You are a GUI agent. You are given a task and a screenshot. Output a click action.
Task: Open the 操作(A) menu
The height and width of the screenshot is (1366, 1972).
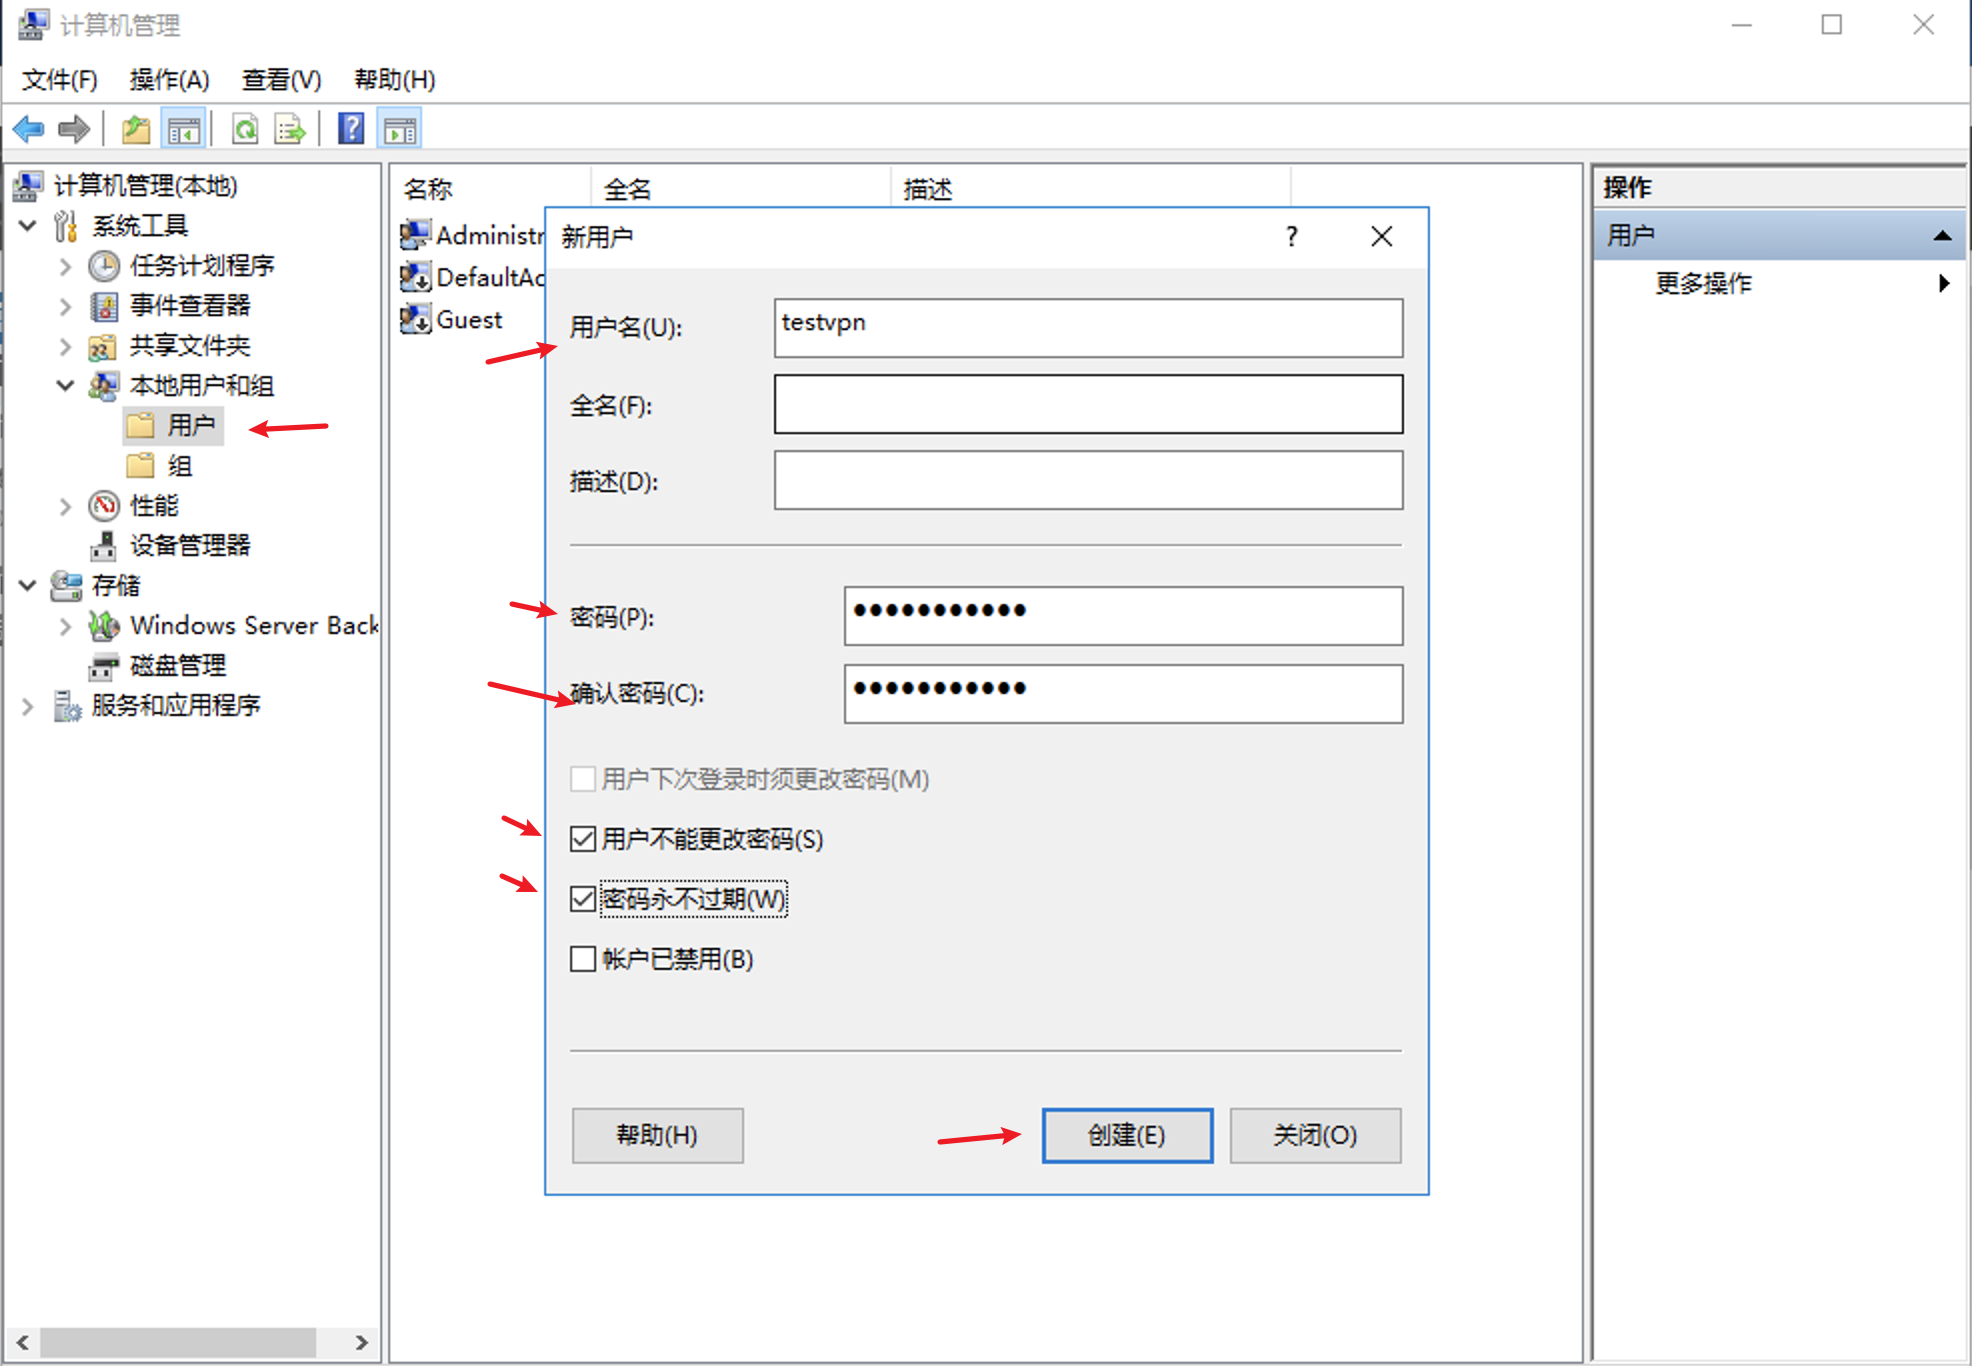coord(170,79)
